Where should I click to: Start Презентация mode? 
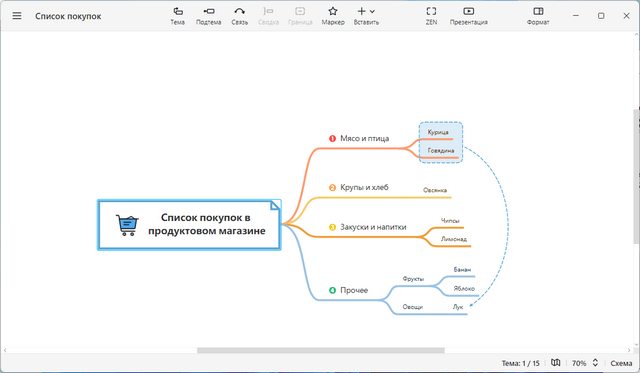(469, 16)
